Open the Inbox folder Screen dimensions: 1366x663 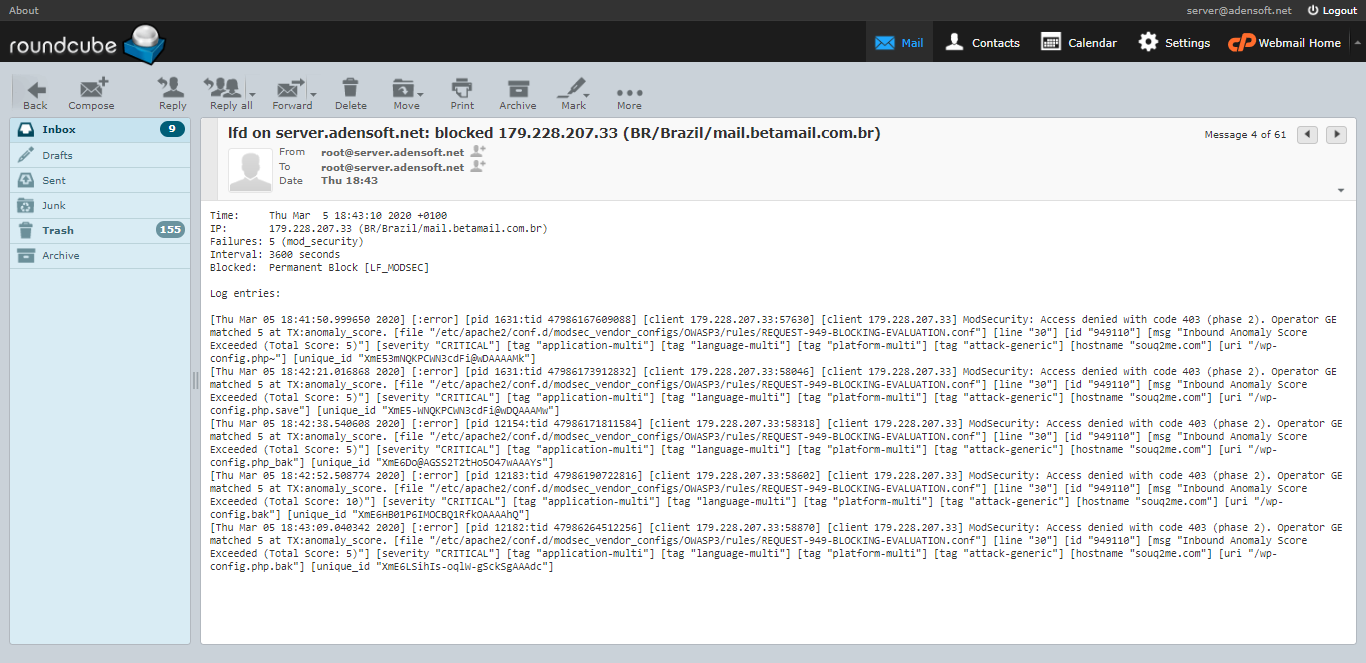tap(100, 129)
